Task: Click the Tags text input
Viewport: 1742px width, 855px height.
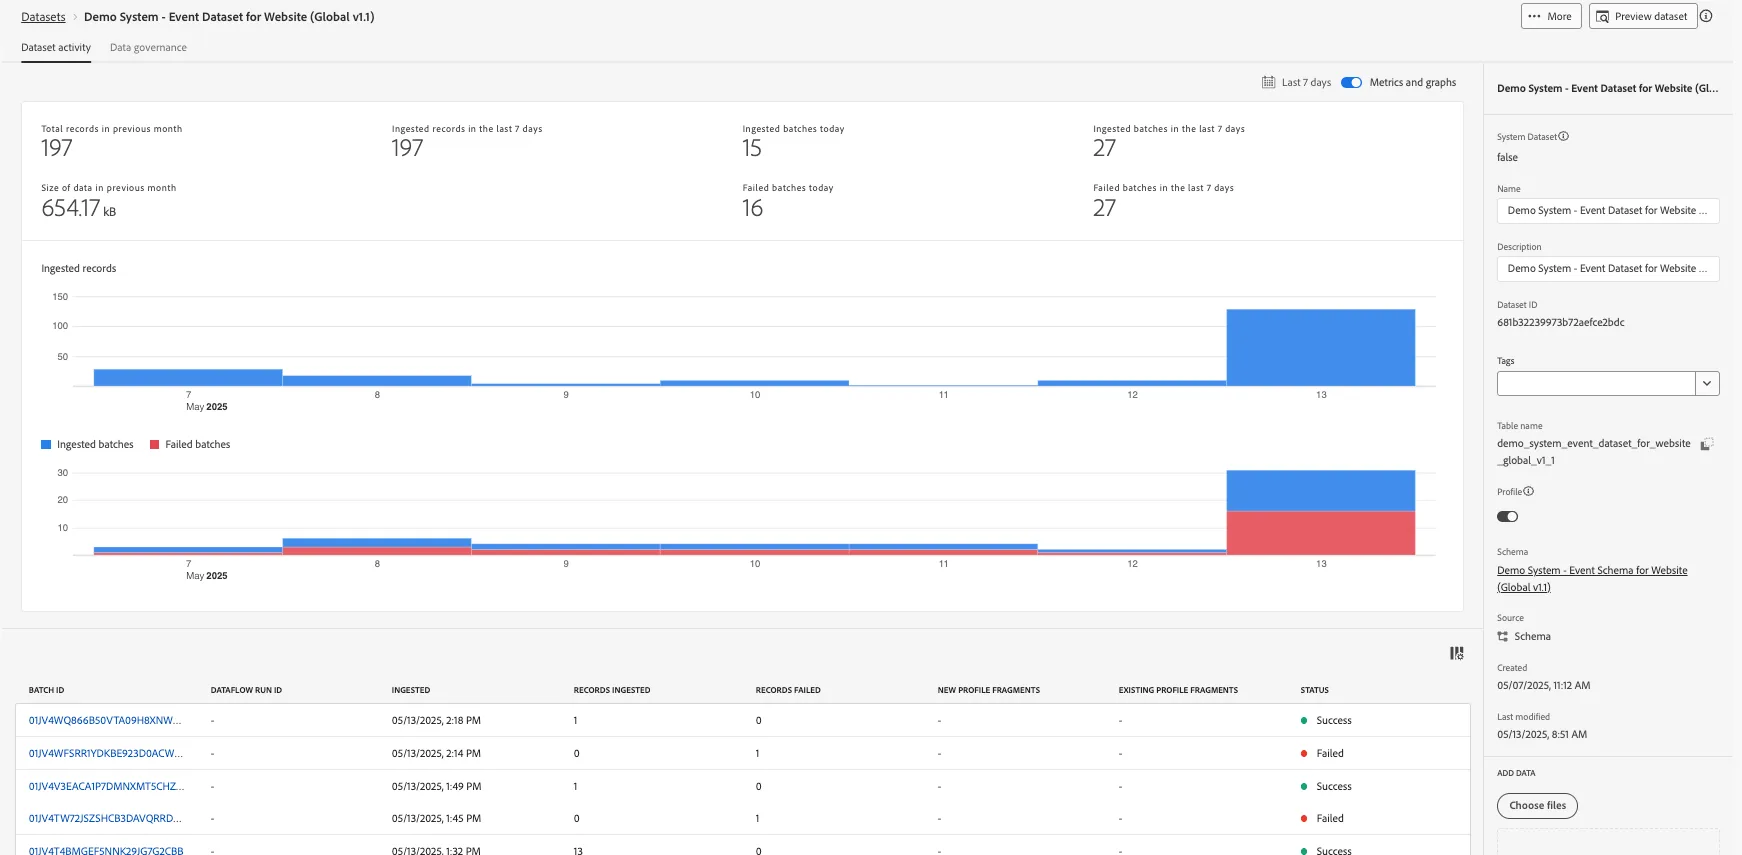Action: click(1596, 383)
